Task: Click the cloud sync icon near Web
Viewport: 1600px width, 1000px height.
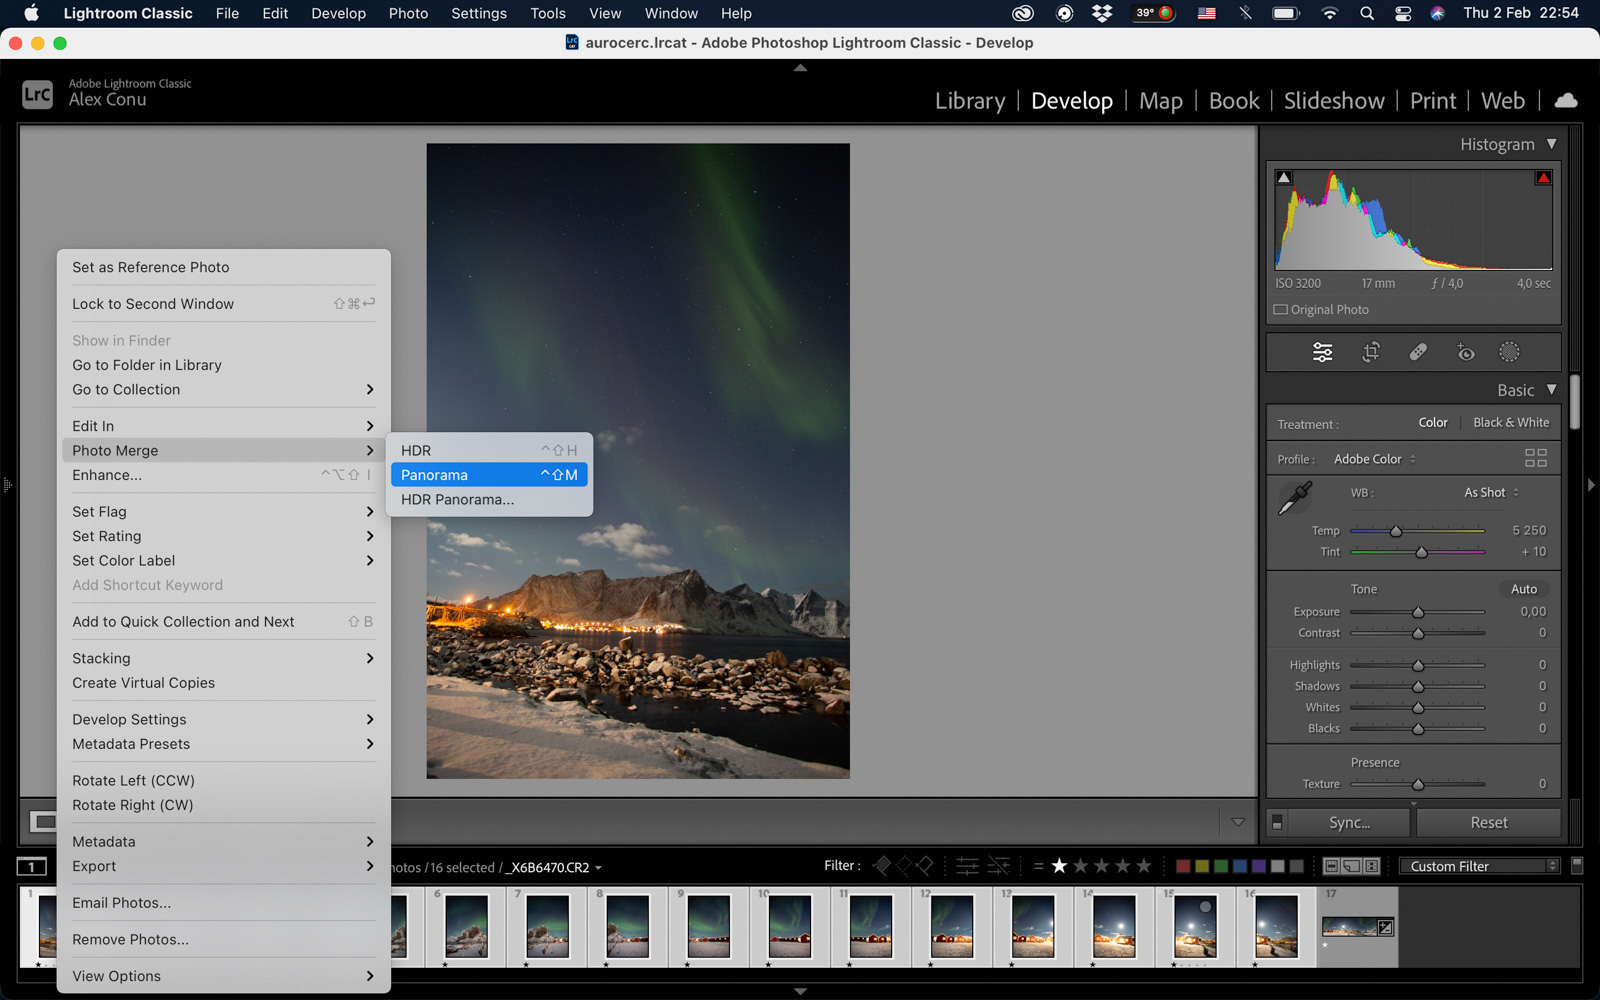Action: tap(1563, 100)
